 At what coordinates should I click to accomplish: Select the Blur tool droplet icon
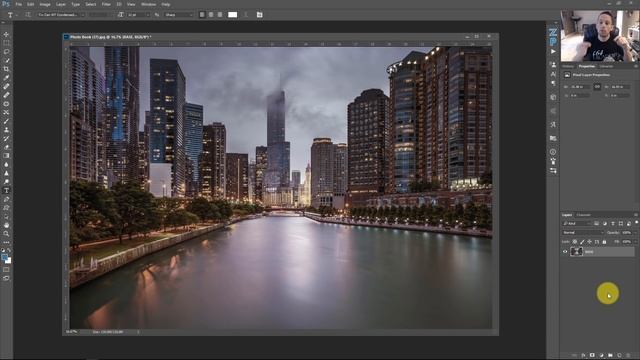pyautogui.click(x=6, y=164)
